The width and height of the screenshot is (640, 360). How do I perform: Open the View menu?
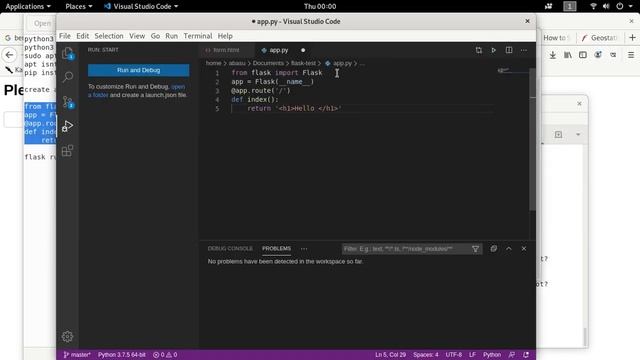point(137,36)
